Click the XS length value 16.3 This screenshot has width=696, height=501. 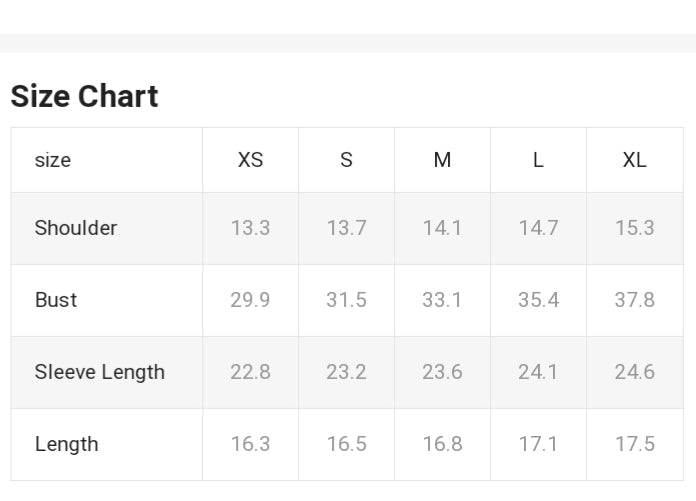pyautogui.click(x=250, y=444)
